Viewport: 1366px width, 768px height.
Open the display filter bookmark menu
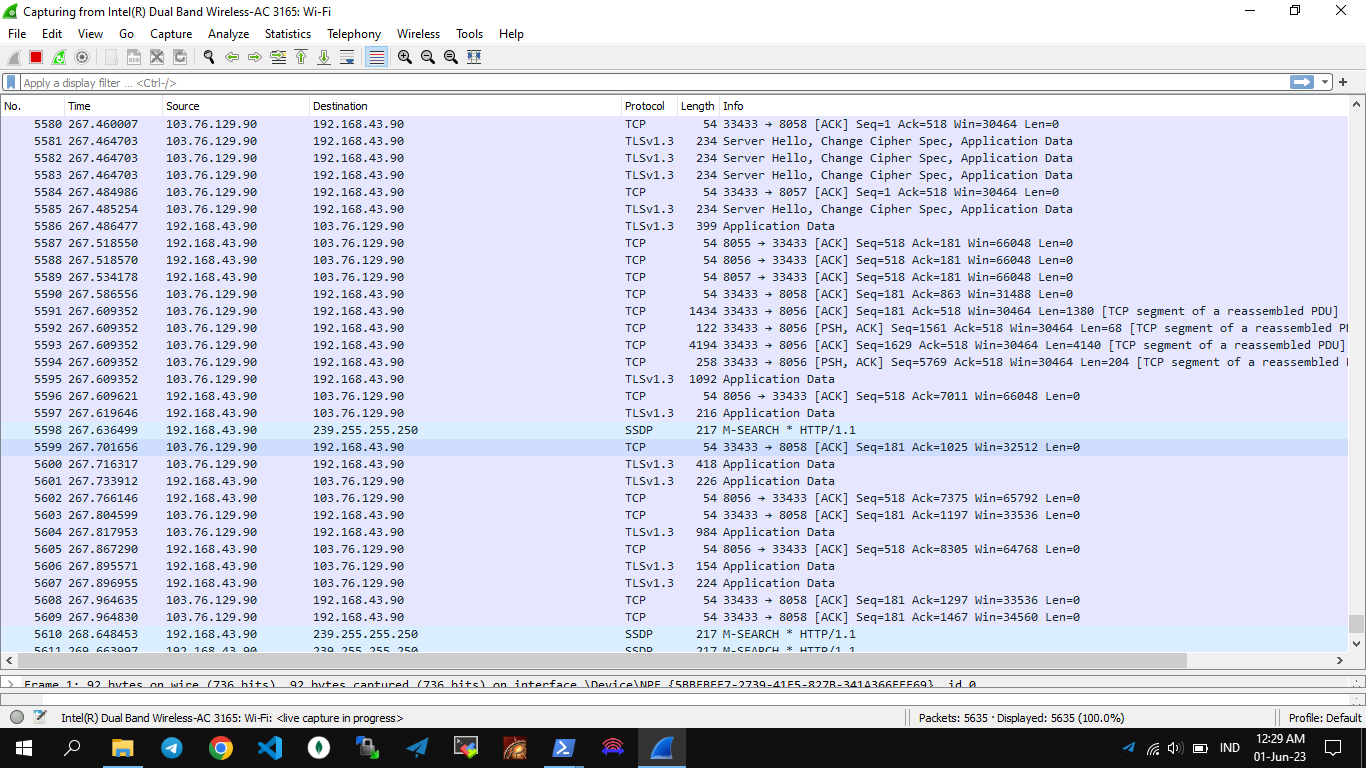[11, 83]
